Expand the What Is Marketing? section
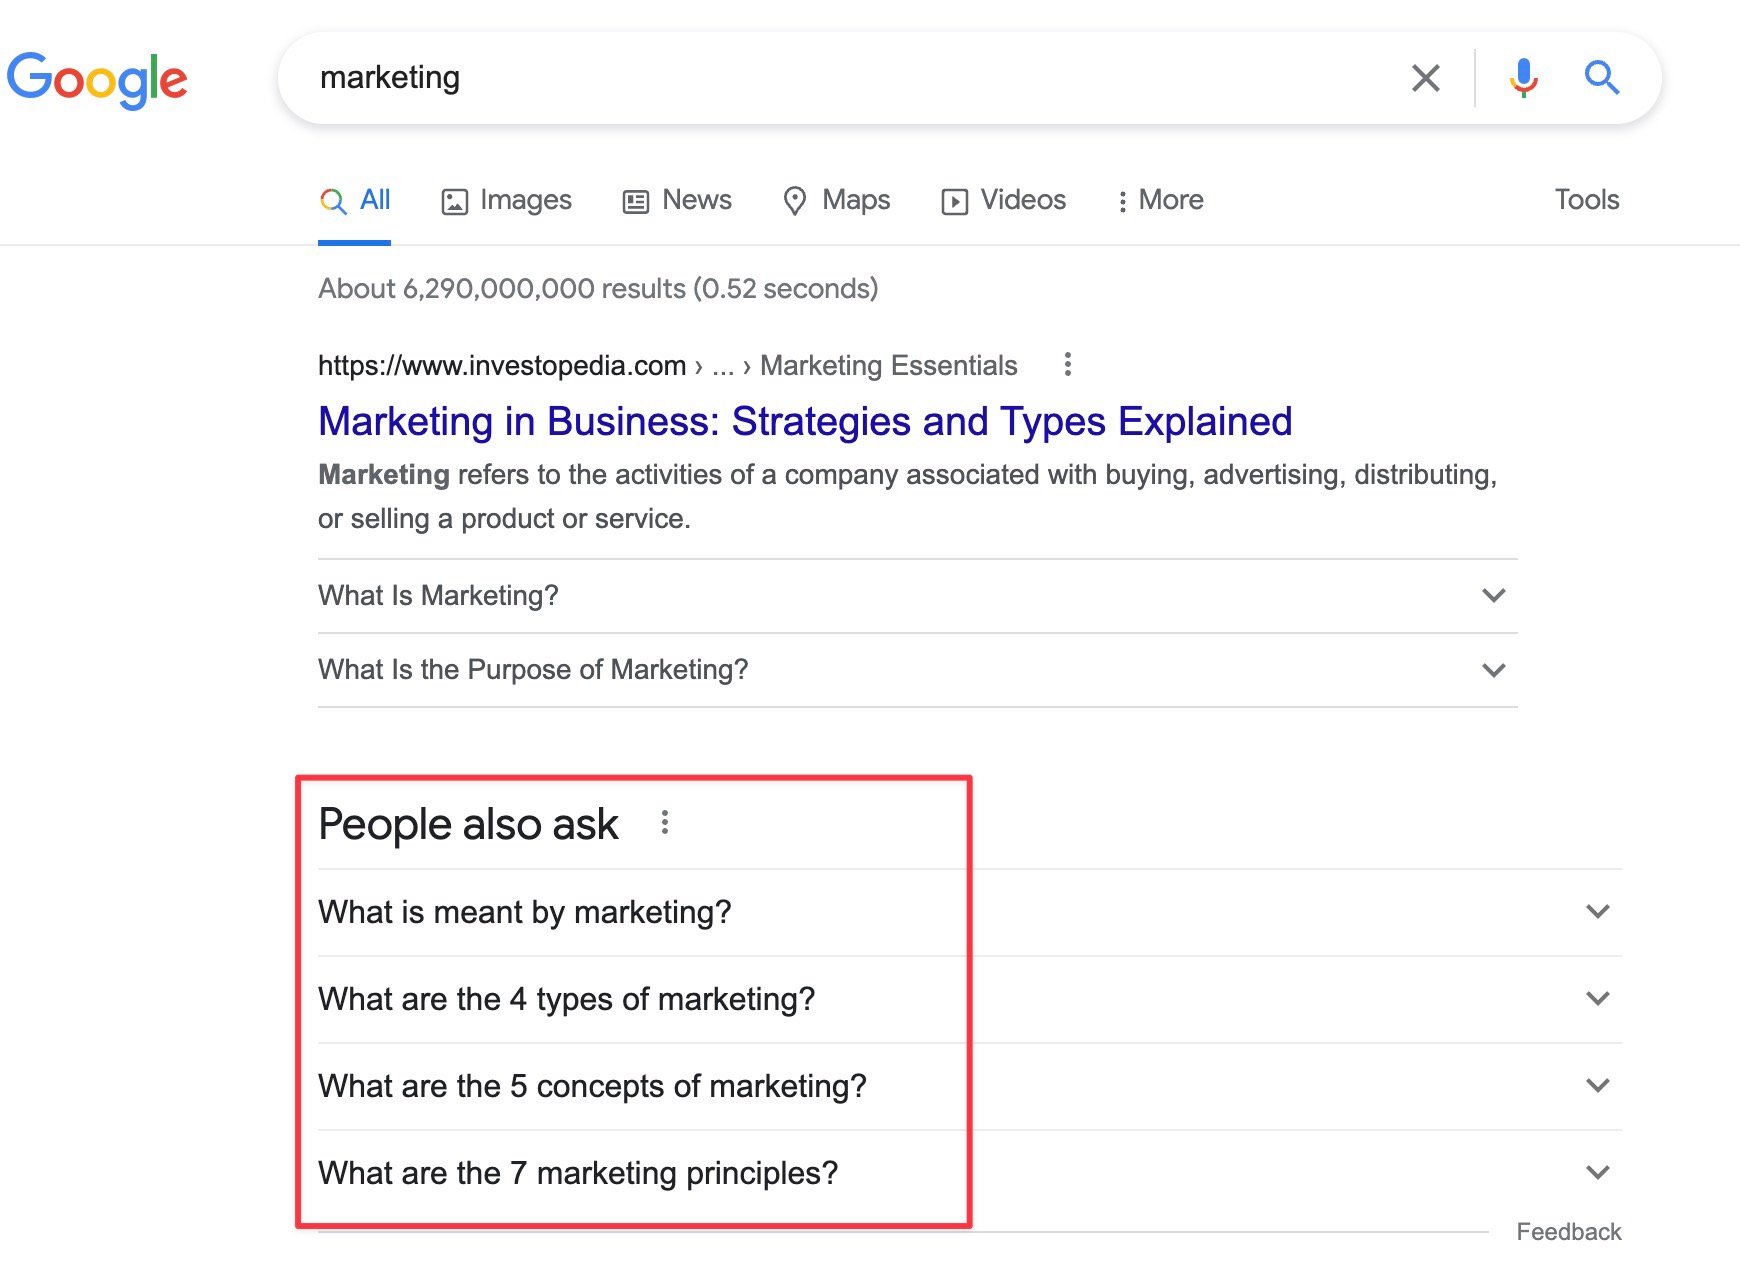Image resolution: width=1740 pixels, height=1282 pixels. pyautogui.click(x=1493, y=596)
